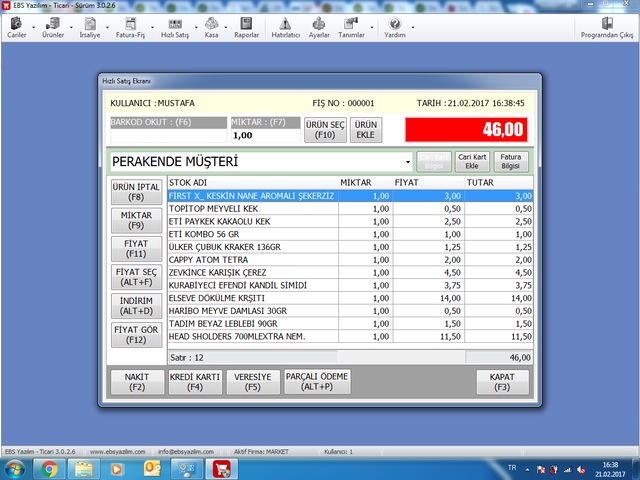Click the STOK ADI column header
The image size is (640, 480).
(x=253, y=183)
